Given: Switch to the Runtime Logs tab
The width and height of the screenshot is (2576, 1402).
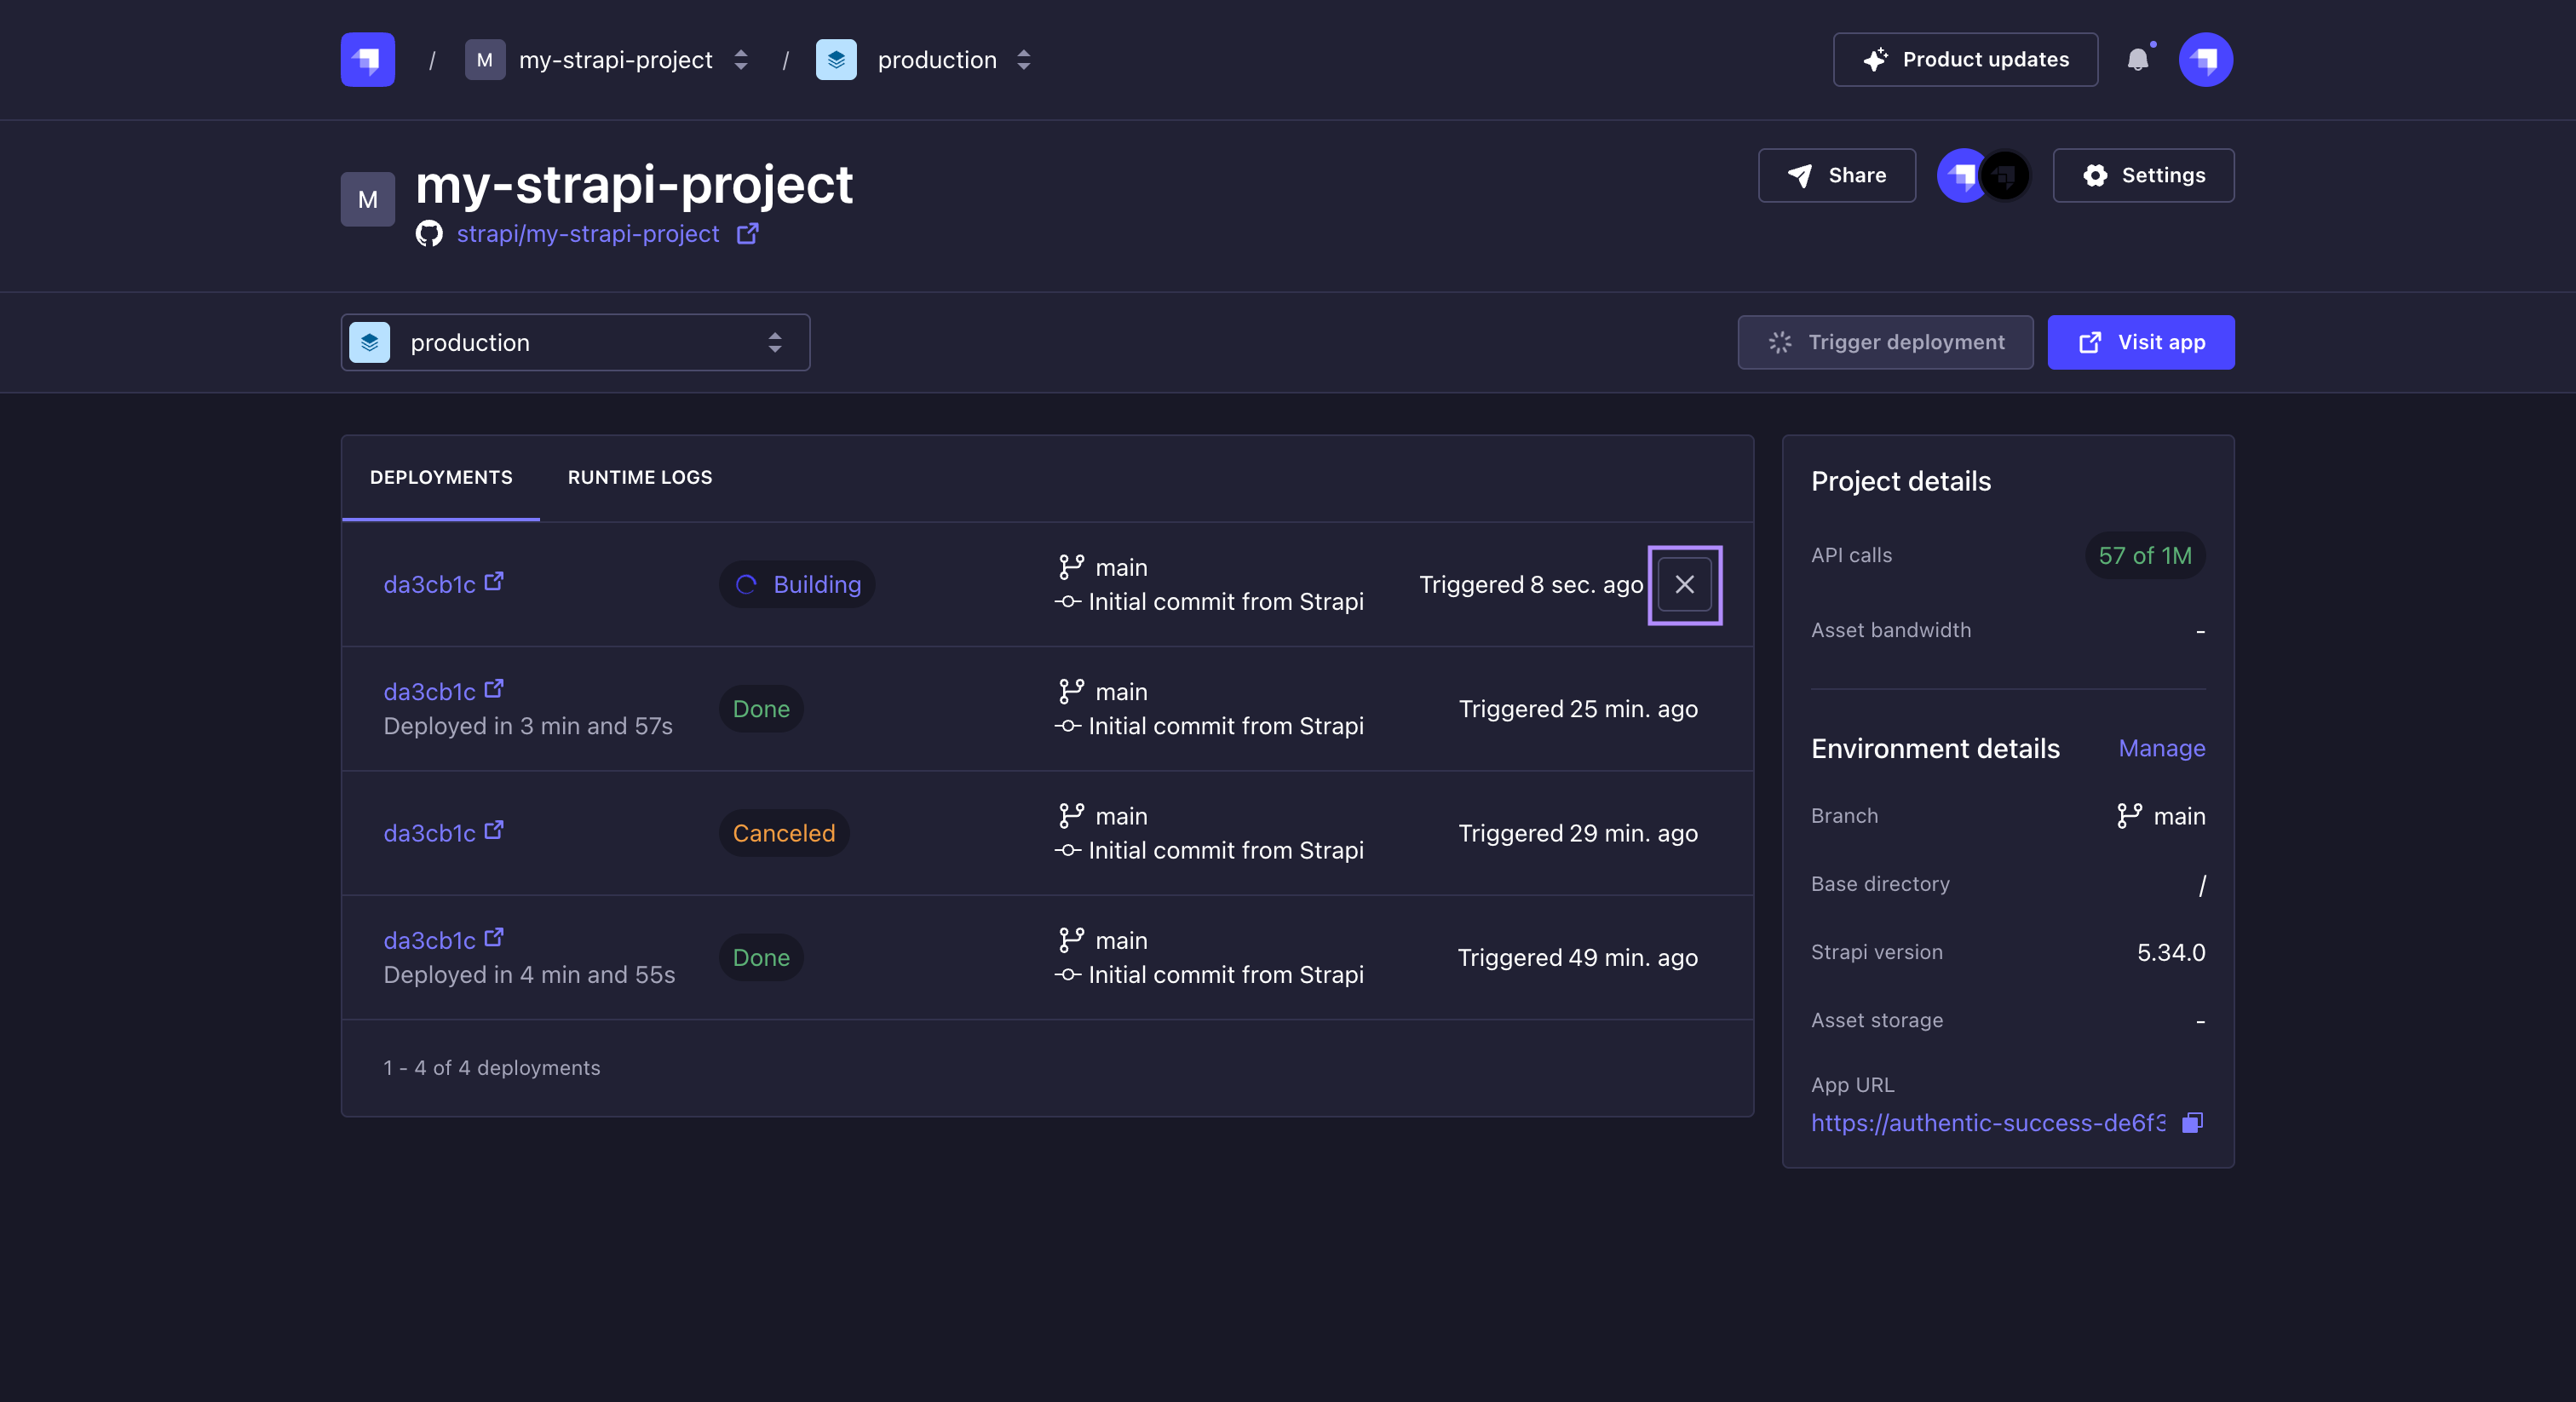Looking at the screenshot, I should click(640, 478).
